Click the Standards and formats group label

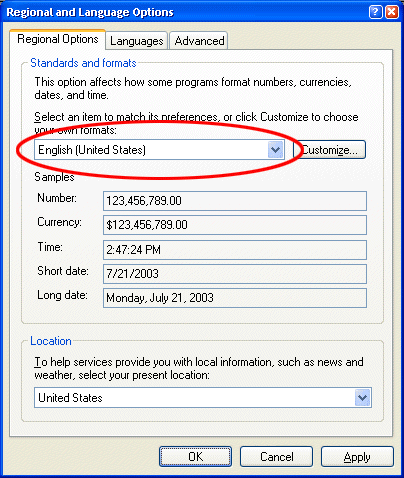83,63
